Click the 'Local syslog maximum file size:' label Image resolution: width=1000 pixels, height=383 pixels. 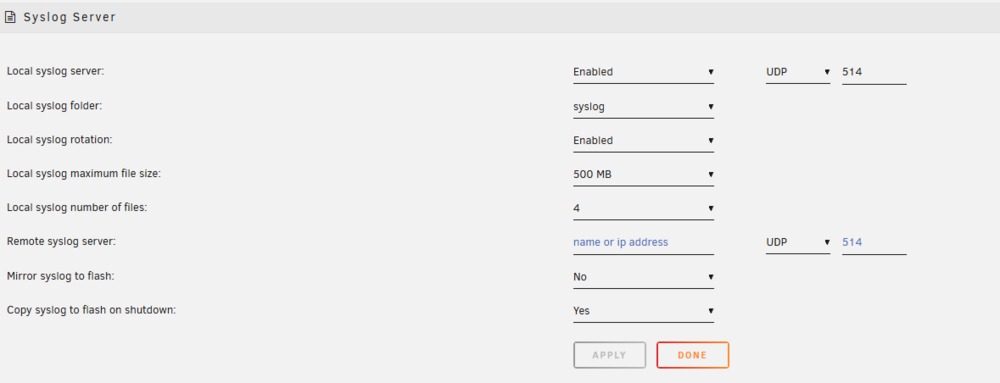pos(84,173)
